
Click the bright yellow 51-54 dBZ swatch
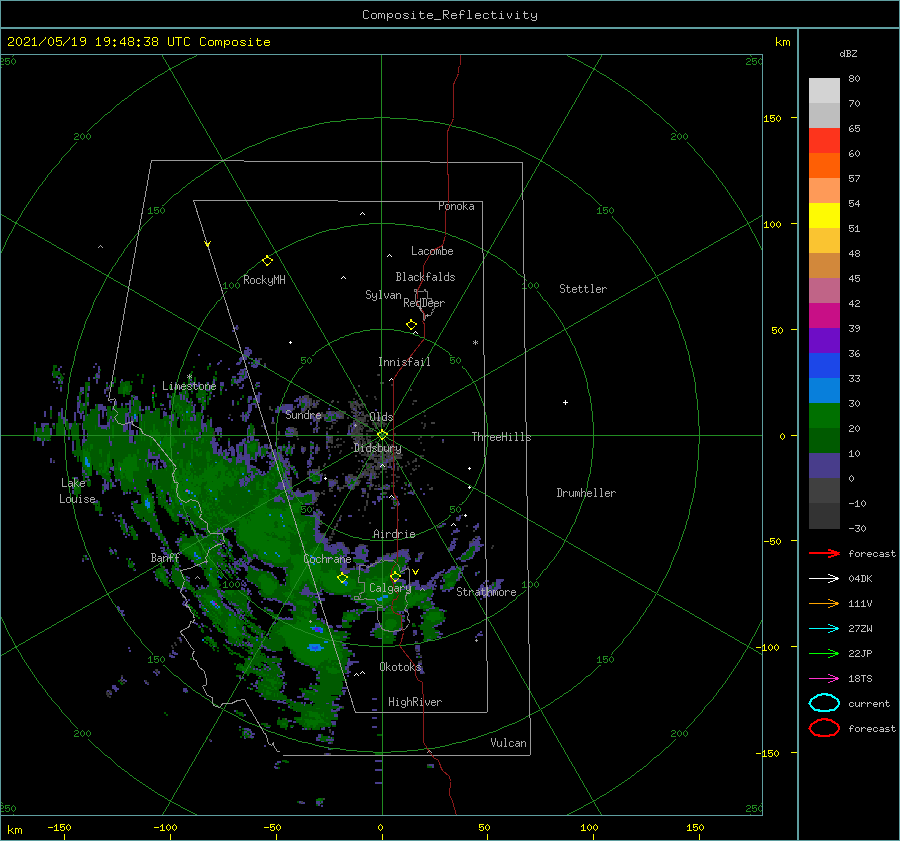coord(824,216)
